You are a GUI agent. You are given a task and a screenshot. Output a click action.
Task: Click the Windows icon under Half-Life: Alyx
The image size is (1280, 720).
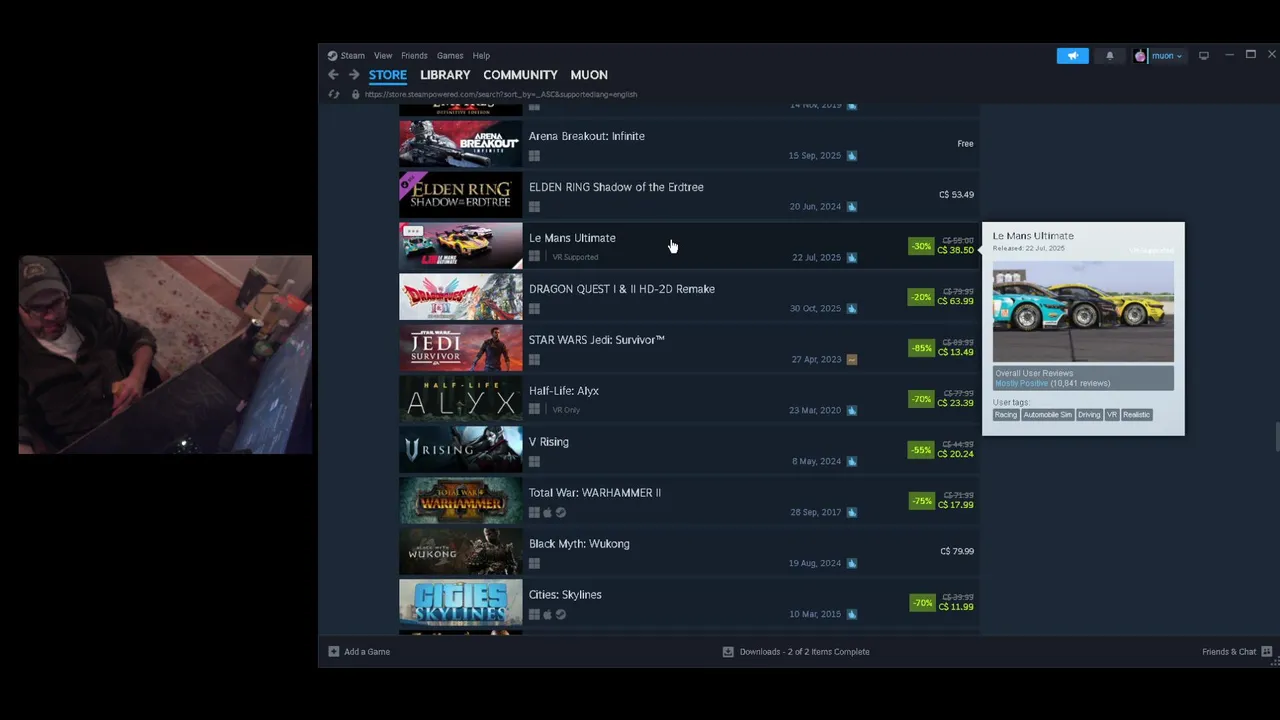click(534, 410)
